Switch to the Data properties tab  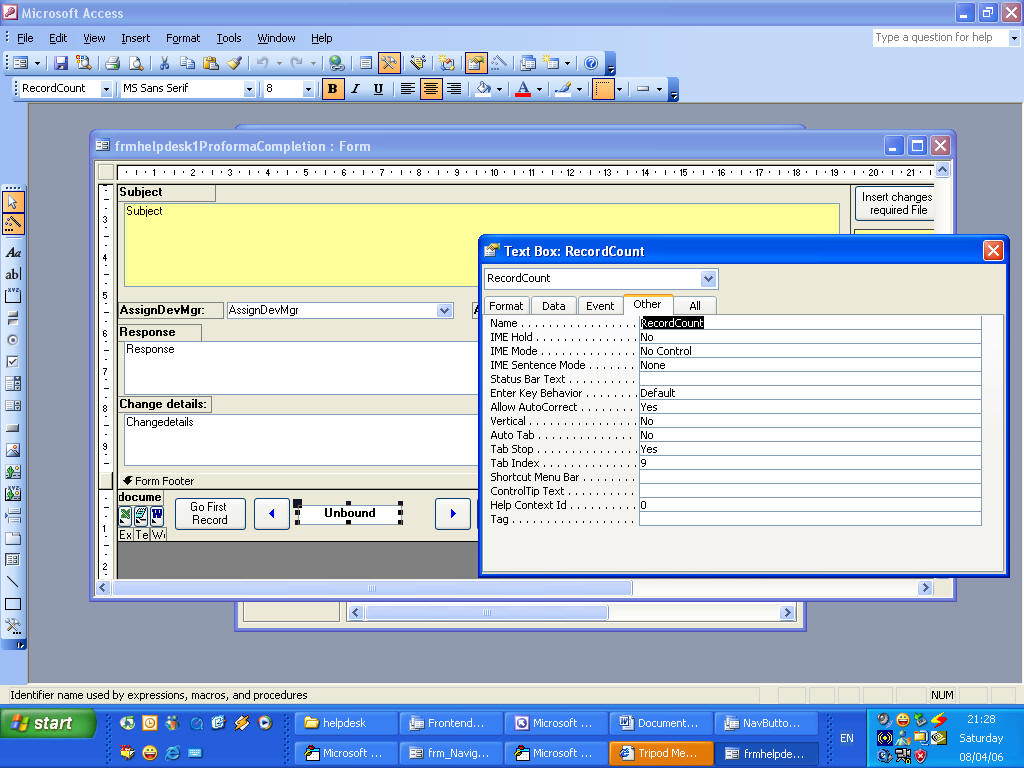pos(554,306)
